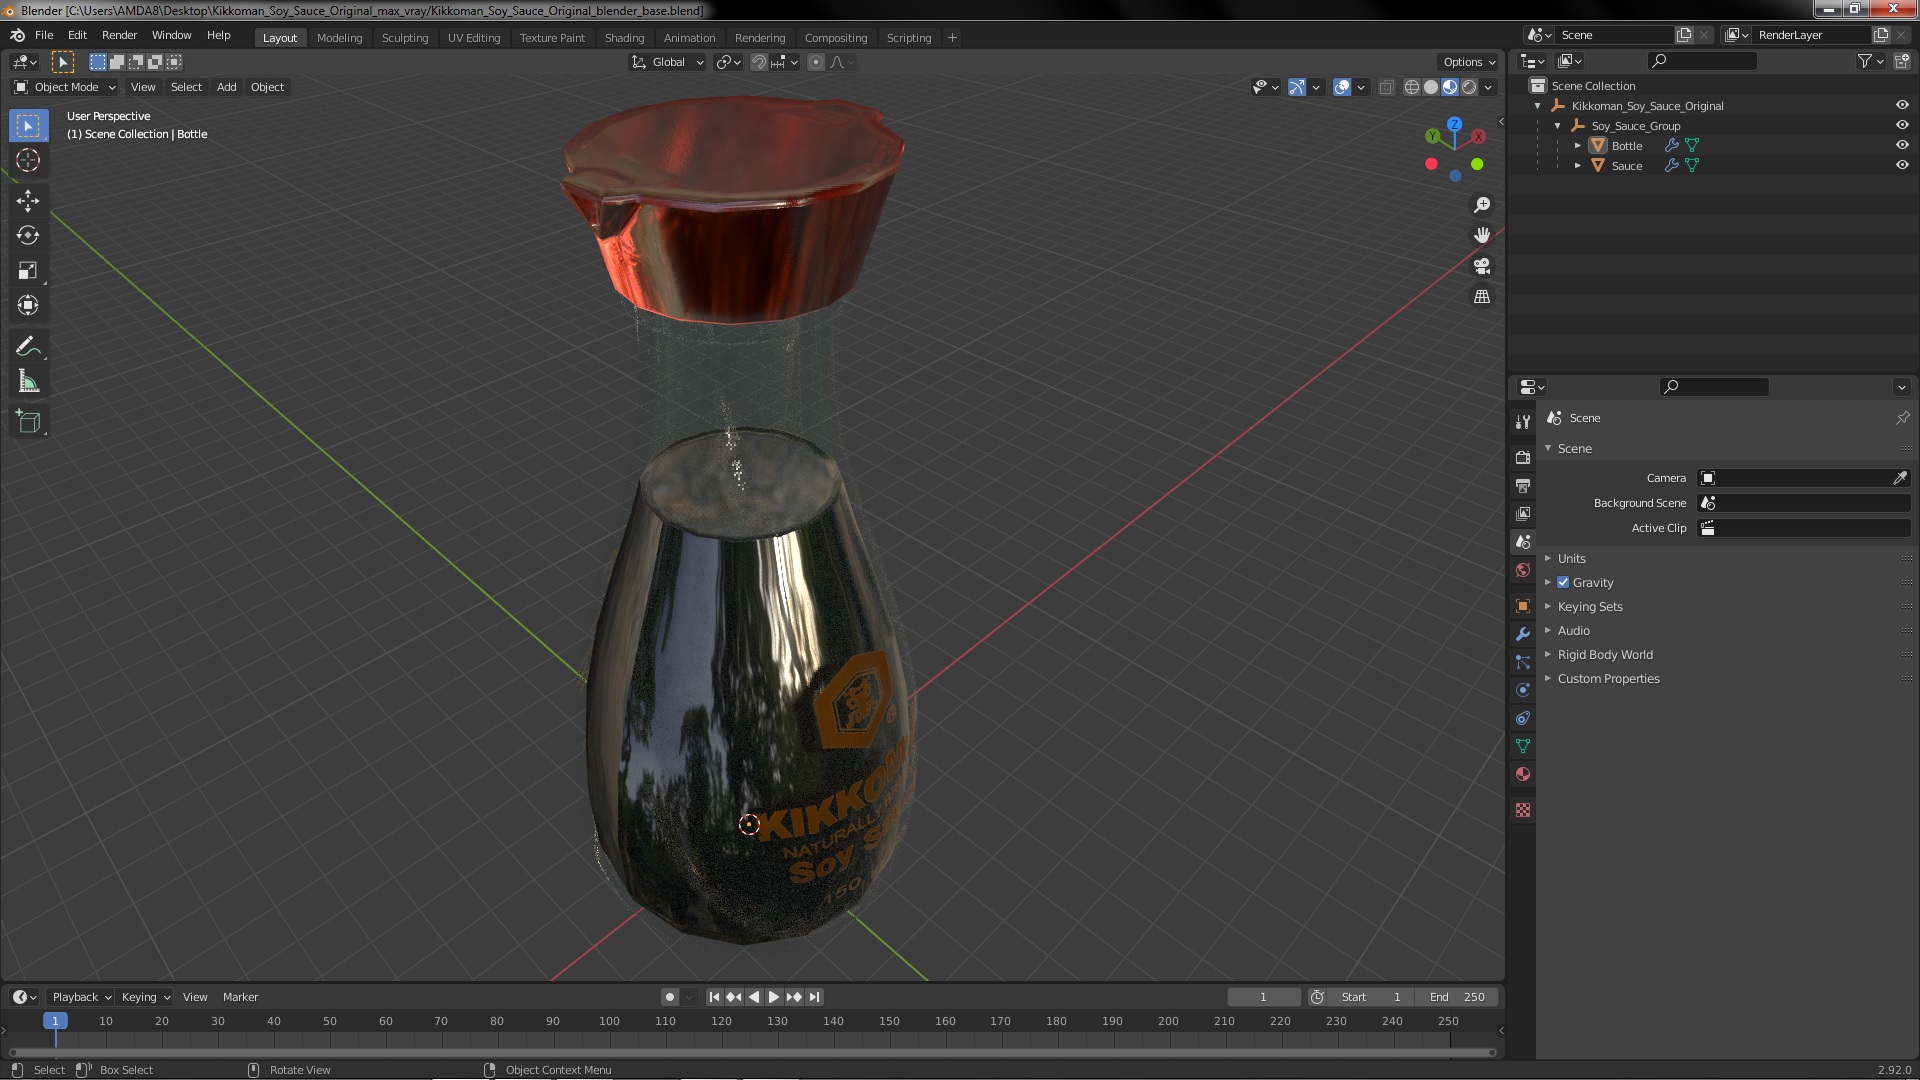This screenshot has height=1080, width=1920.
Task: Open the Object Mode dropdown
Action: pyautogui.click(x=65, y=87)
